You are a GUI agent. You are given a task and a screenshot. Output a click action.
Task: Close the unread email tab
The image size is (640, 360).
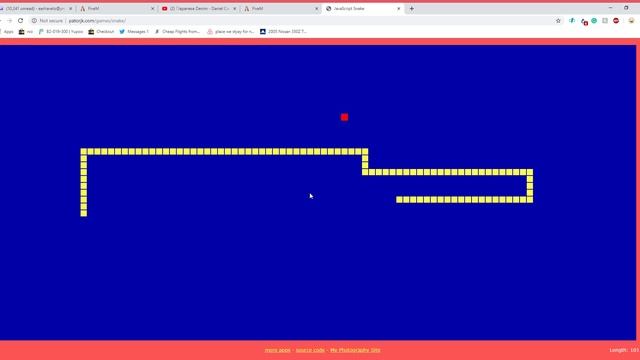70,9
